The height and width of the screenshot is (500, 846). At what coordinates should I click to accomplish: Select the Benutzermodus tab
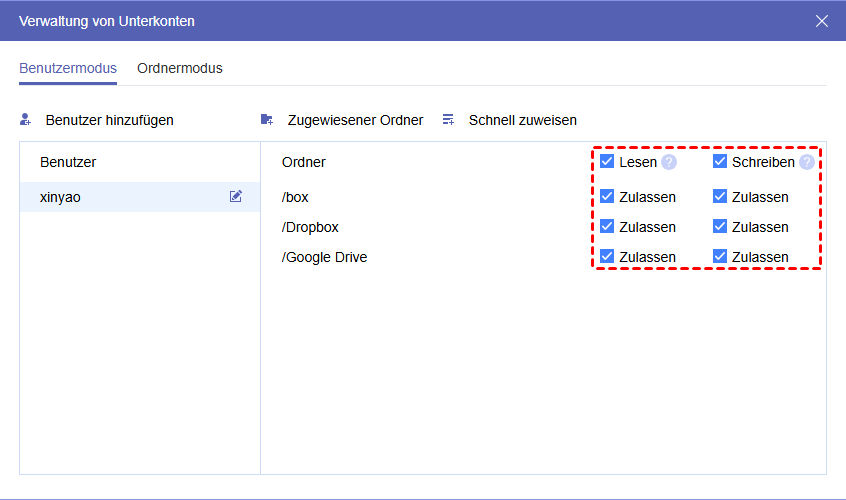coord(68,69)
